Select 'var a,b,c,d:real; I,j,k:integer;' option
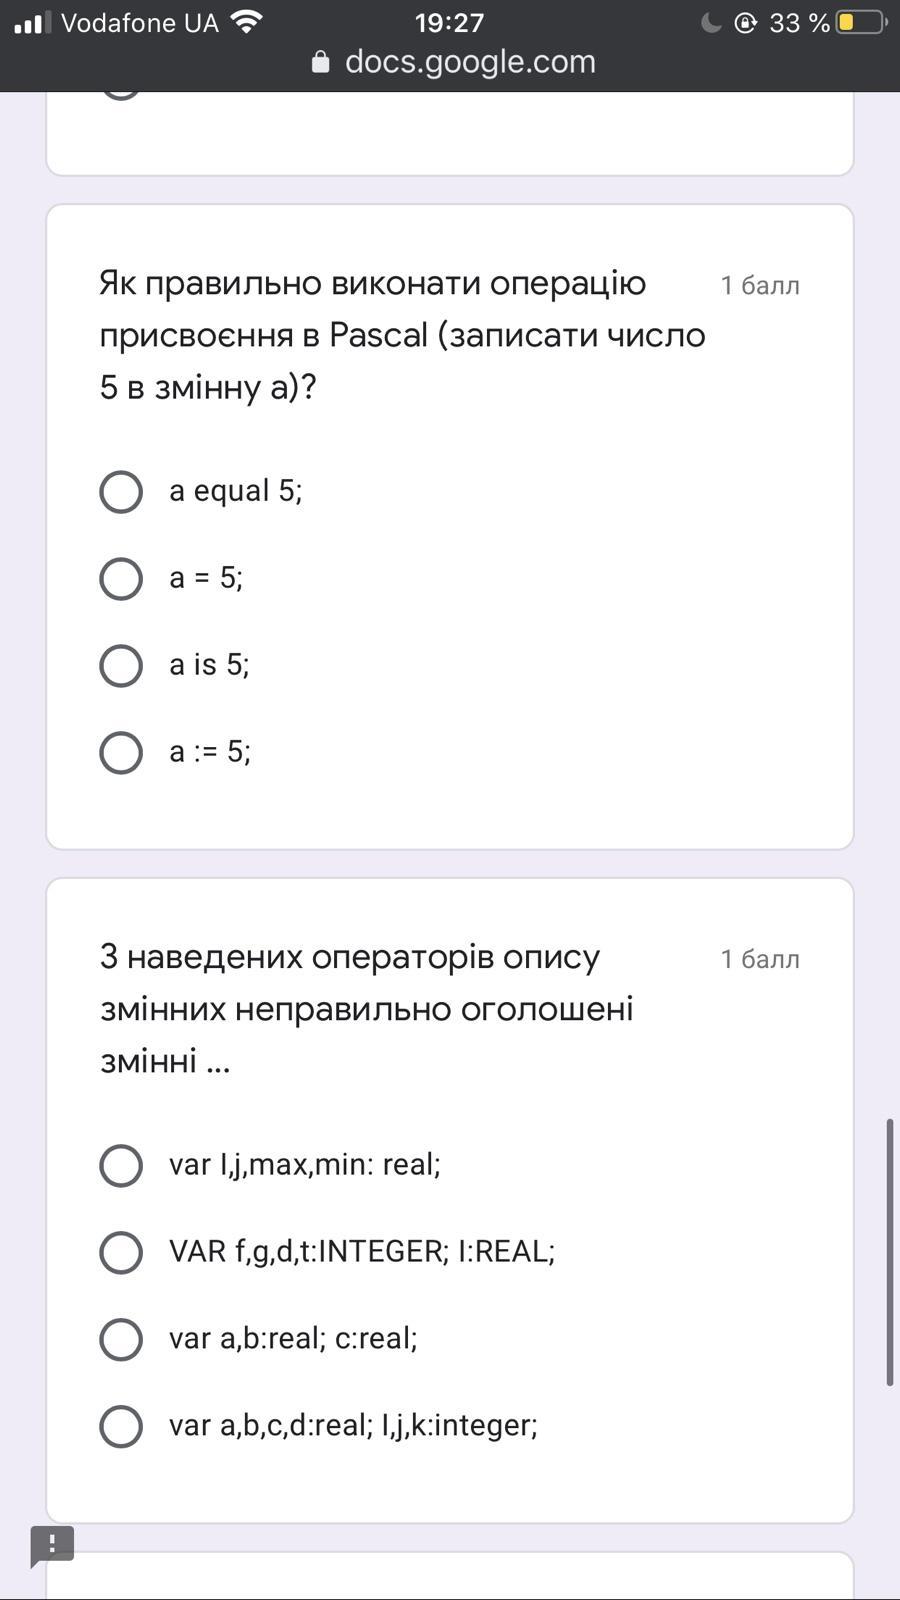The image size is (900, 1600). [121, 1426]
